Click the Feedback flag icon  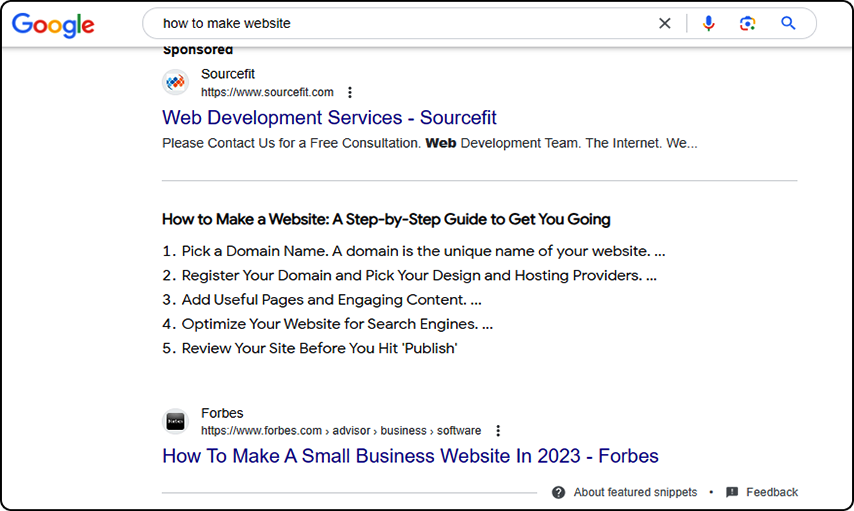click(732, 492)
